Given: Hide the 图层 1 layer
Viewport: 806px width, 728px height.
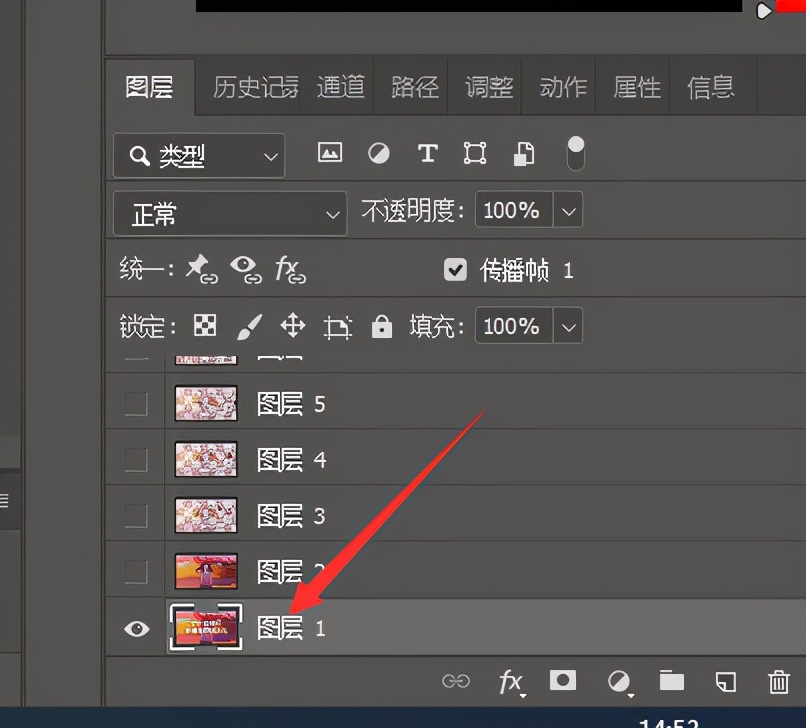Looking at the screenshot, I should click(x=136, y=628).
